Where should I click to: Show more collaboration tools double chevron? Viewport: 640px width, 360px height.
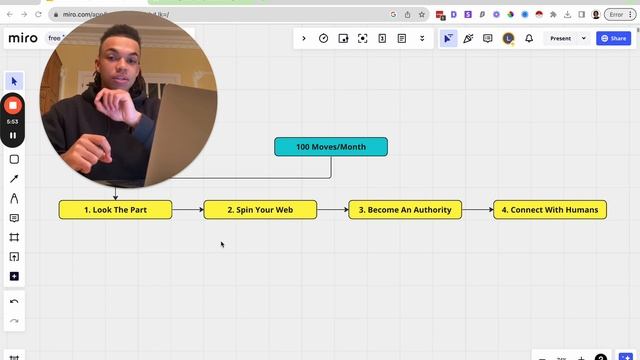(x=422, y=38)
